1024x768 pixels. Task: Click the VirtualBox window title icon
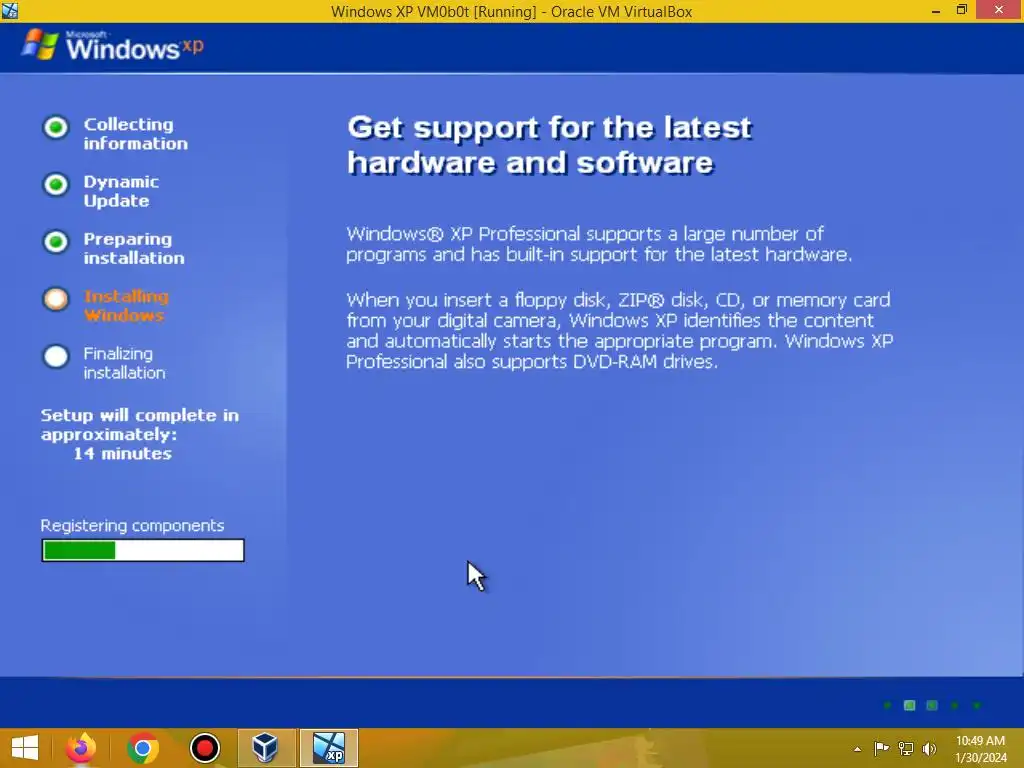[10, 10]
